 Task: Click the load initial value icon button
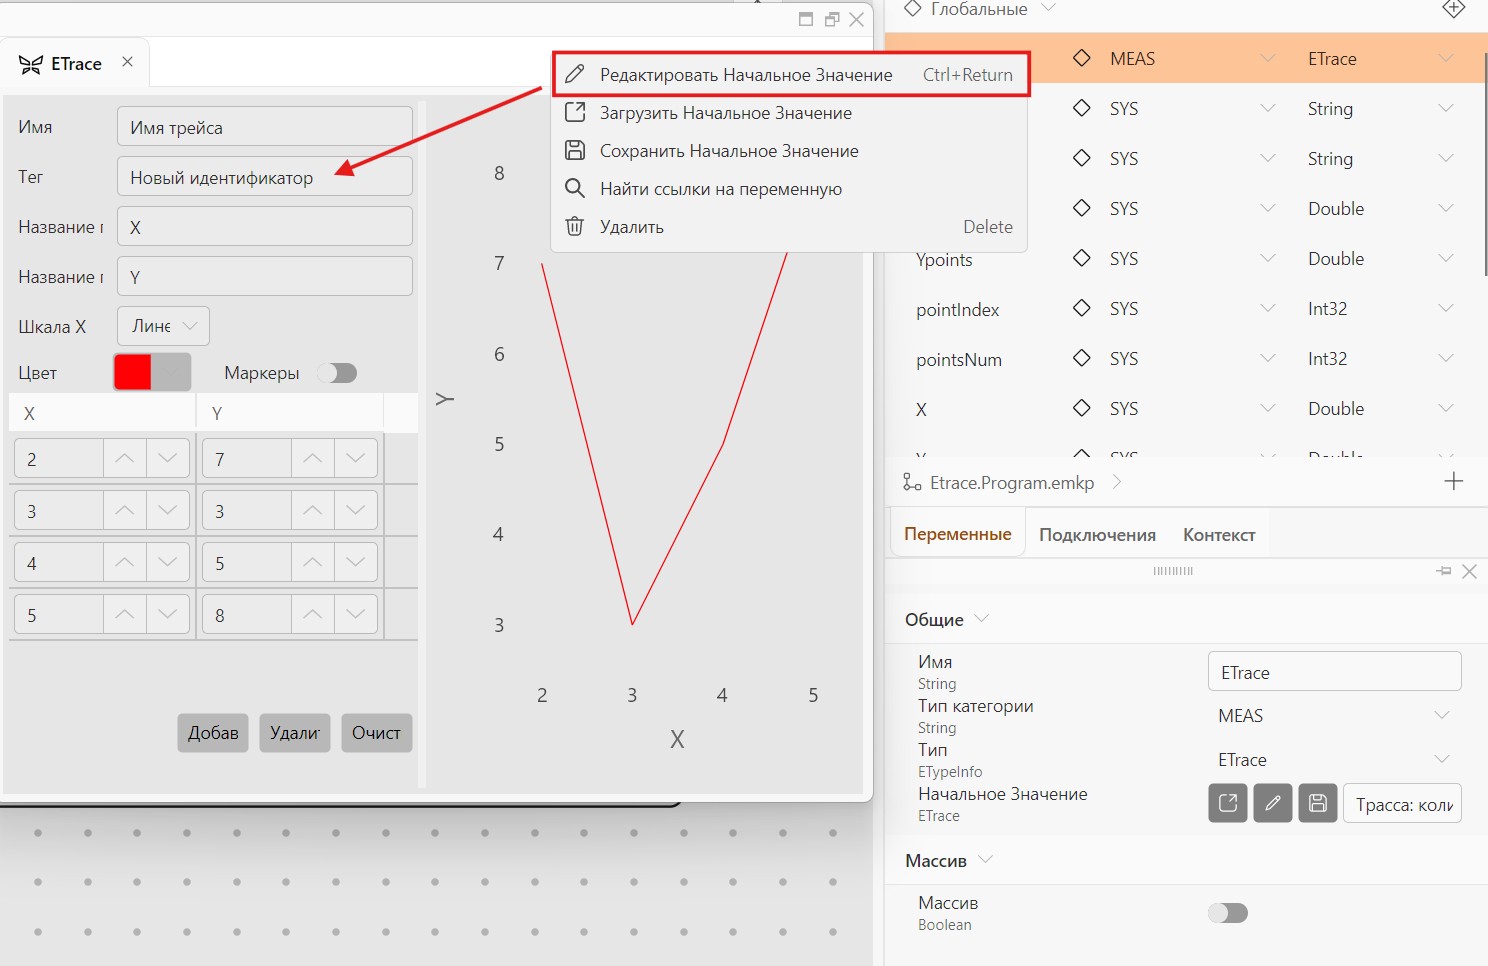coord(1228,803)
